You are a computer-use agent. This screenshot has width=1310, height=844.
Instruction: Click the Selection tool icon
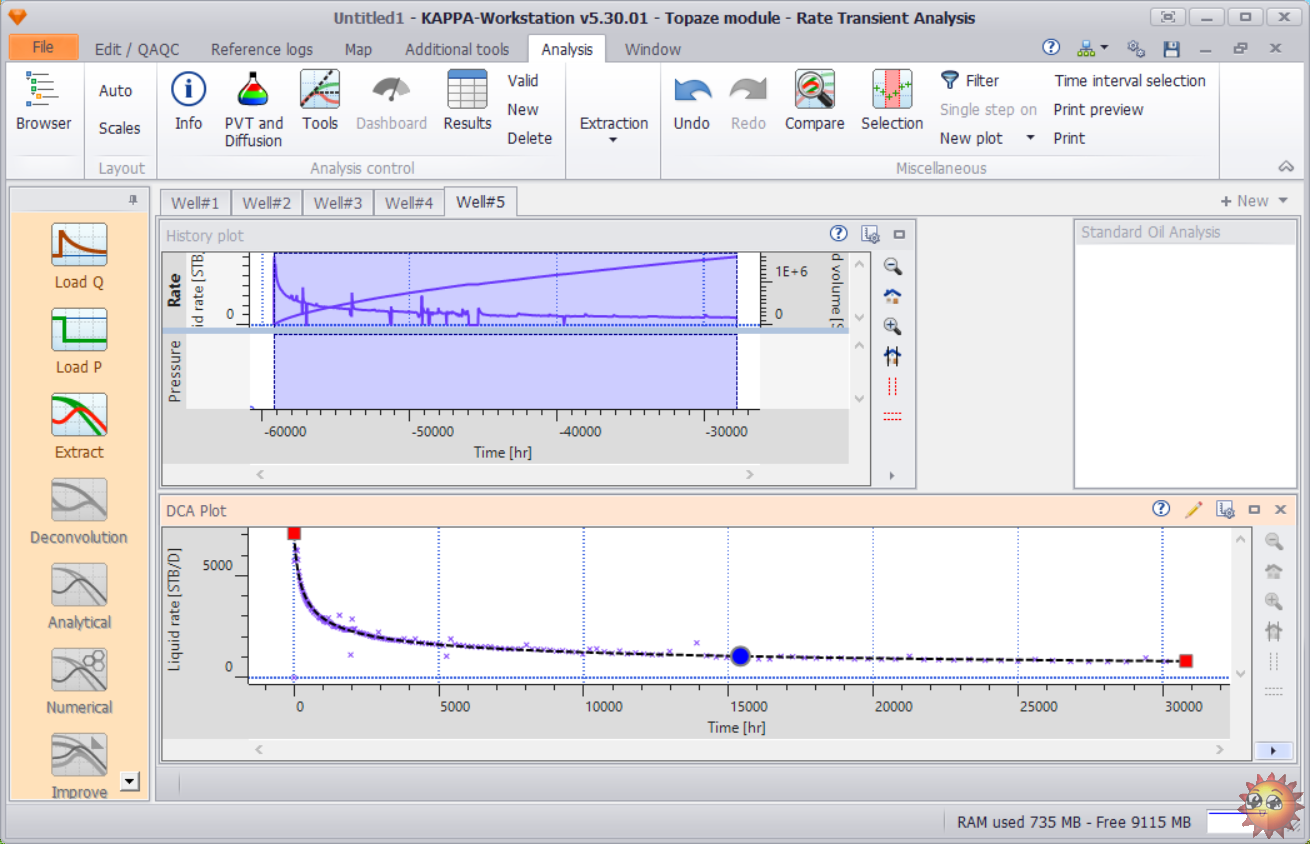coord(892,90)
